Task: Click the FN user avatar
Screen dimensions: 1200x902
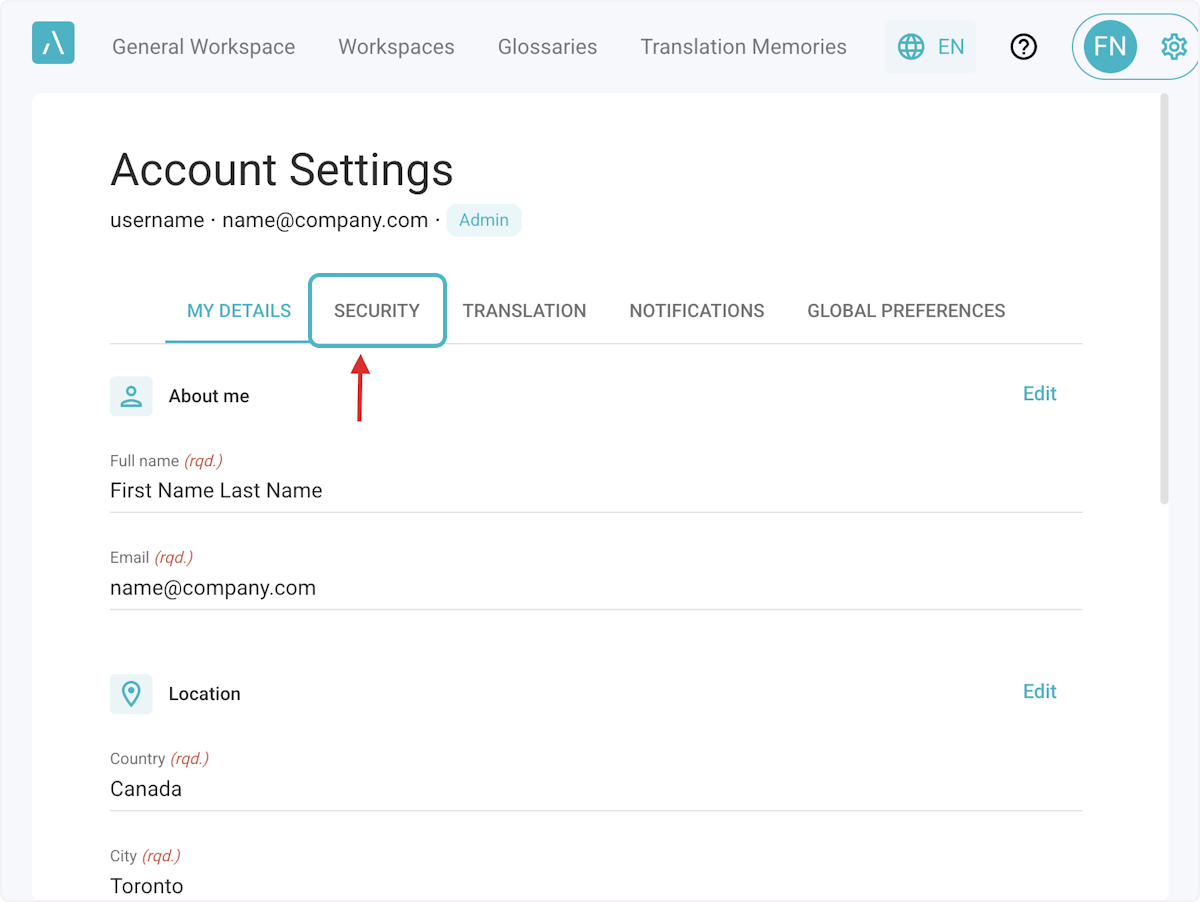Action: click(1109, 47)
